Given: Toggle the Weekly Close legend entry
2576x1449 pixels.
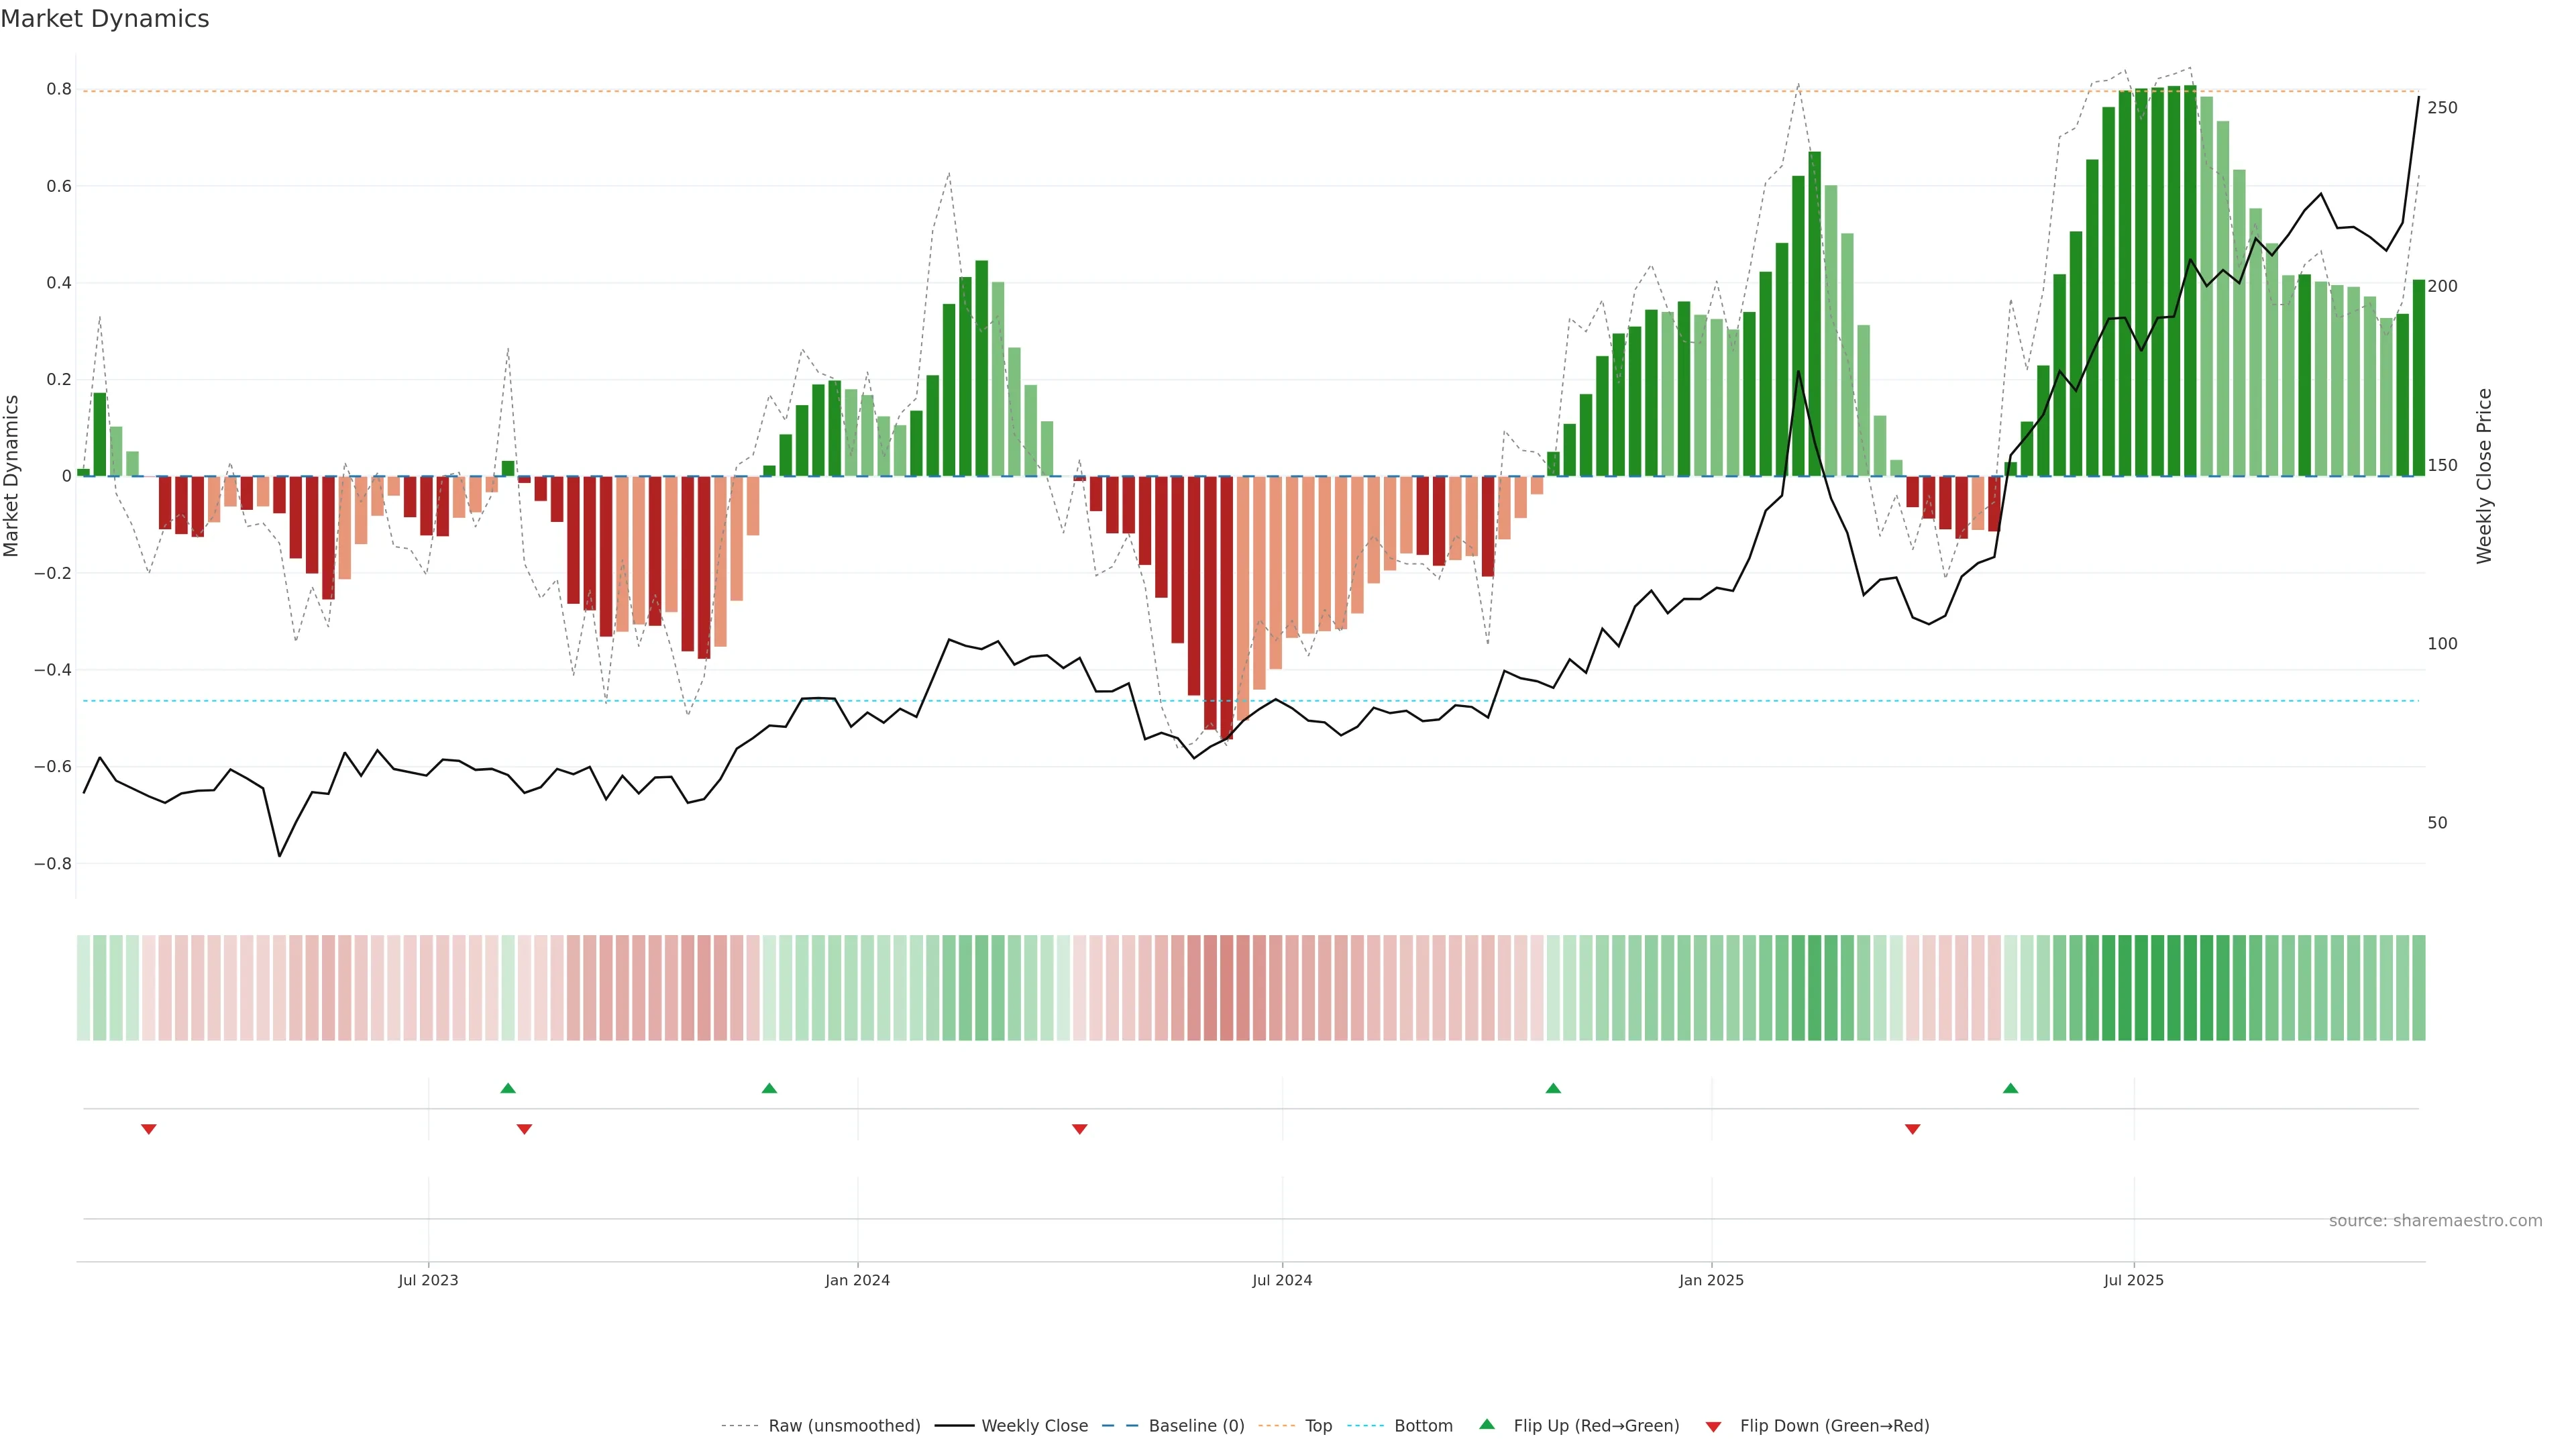Looking at the screenshot, I should [1034, 1426].
